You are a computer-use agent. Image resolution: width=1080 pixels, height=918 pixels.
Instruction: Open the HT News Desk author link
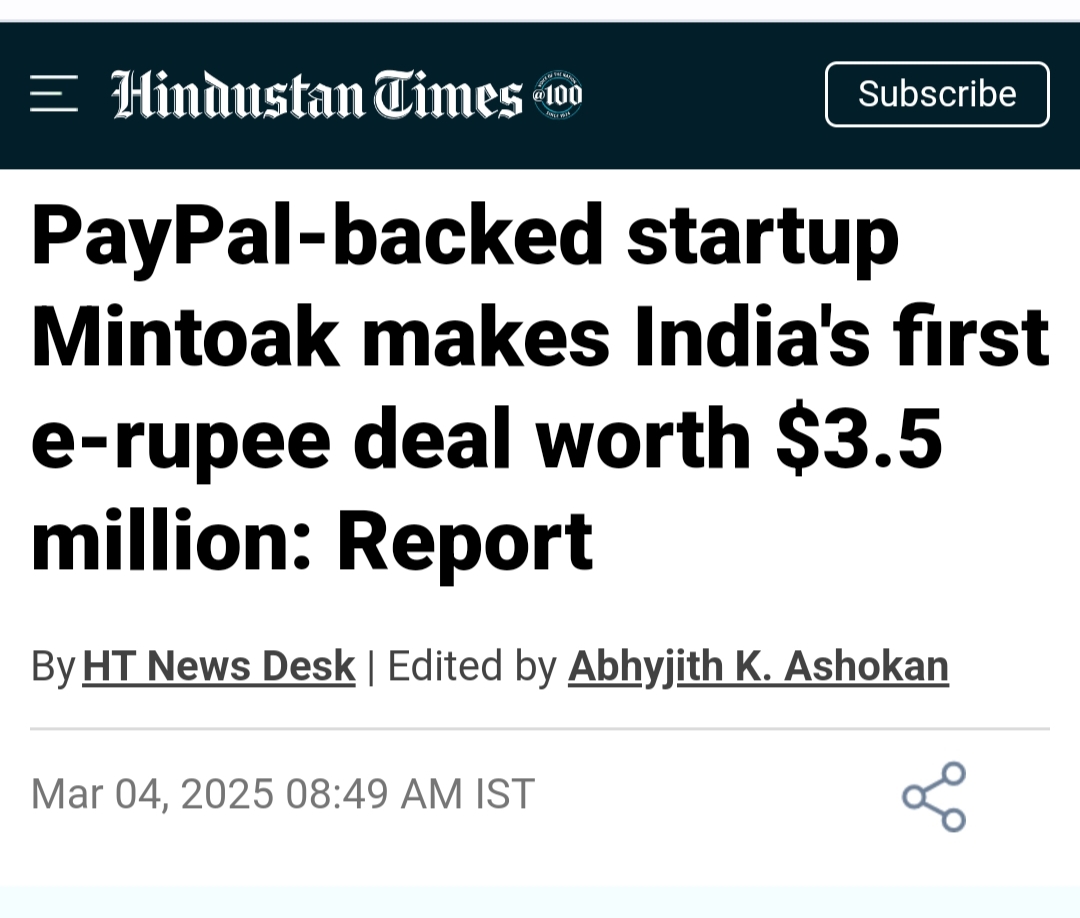tap(219, 667)
